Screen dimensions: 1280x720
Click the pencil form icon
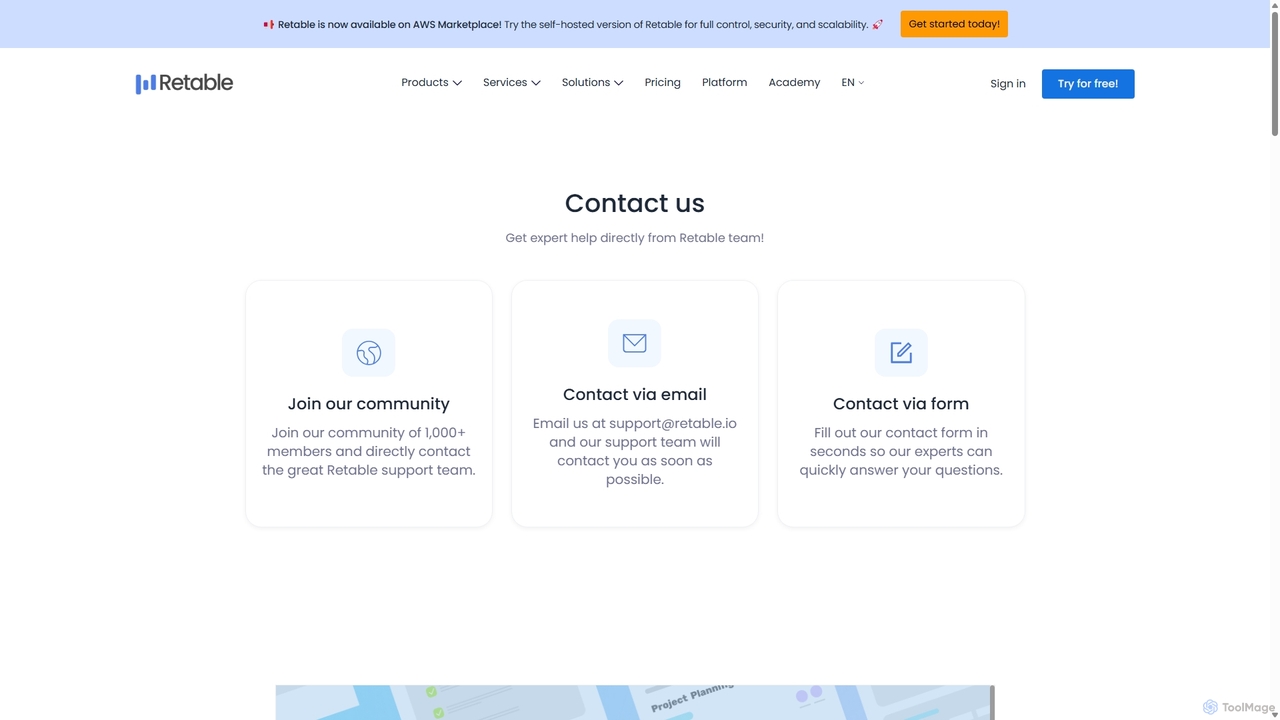(901, 353)
